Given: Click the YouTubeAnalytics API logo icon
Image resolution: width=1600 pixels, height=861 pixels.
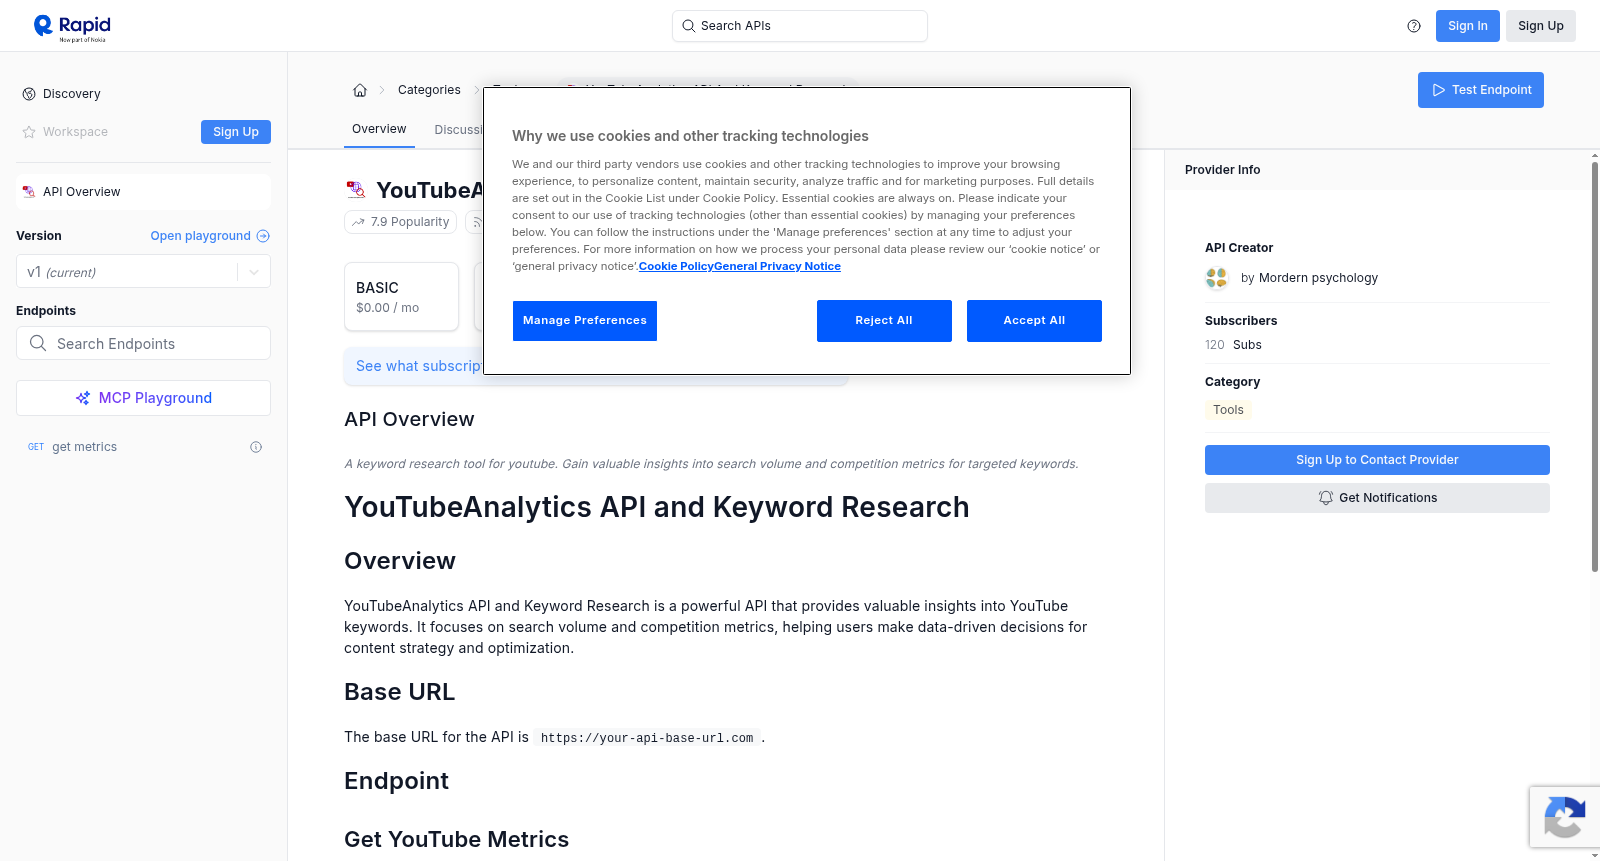Looking at the screenshot, I should coord(356,190).
